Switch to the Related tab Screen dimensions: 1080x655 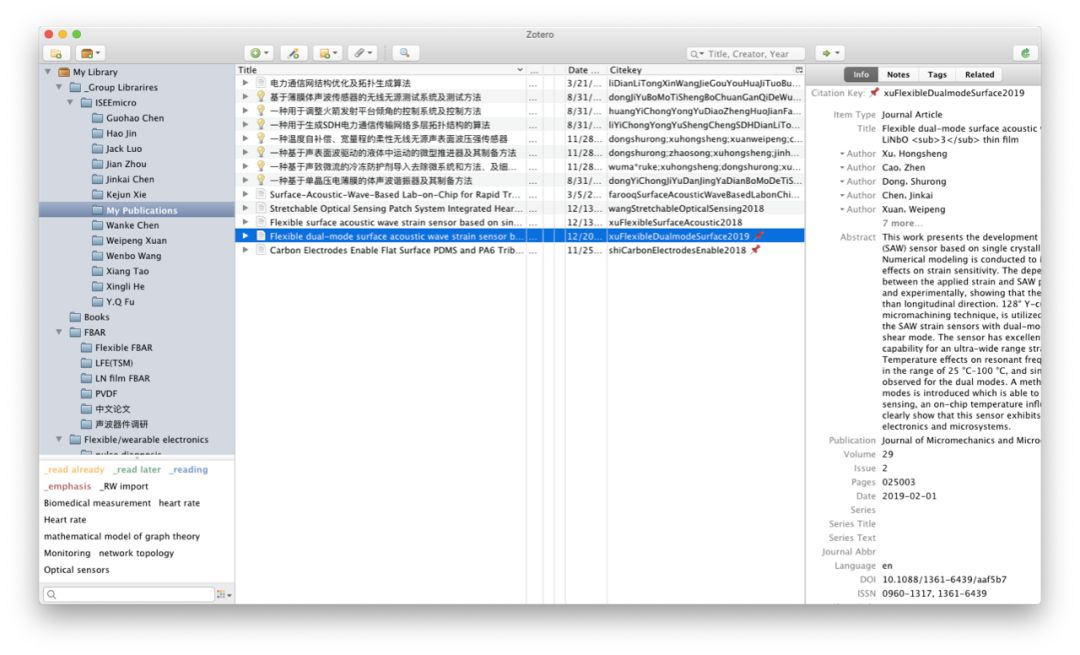click(979, 74)
